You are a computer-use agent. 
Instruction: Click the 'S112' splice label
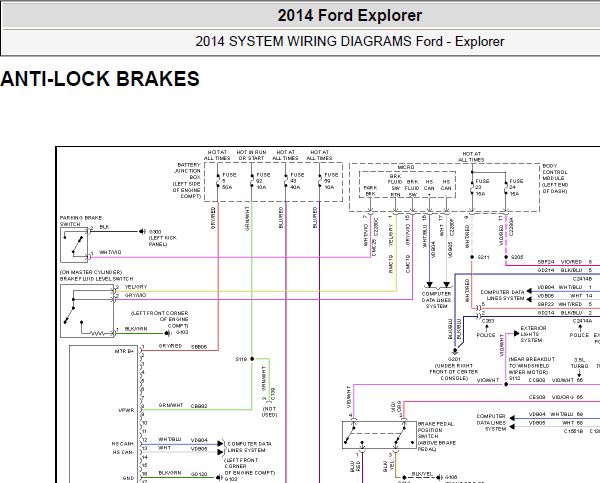[x=514, y=378]
